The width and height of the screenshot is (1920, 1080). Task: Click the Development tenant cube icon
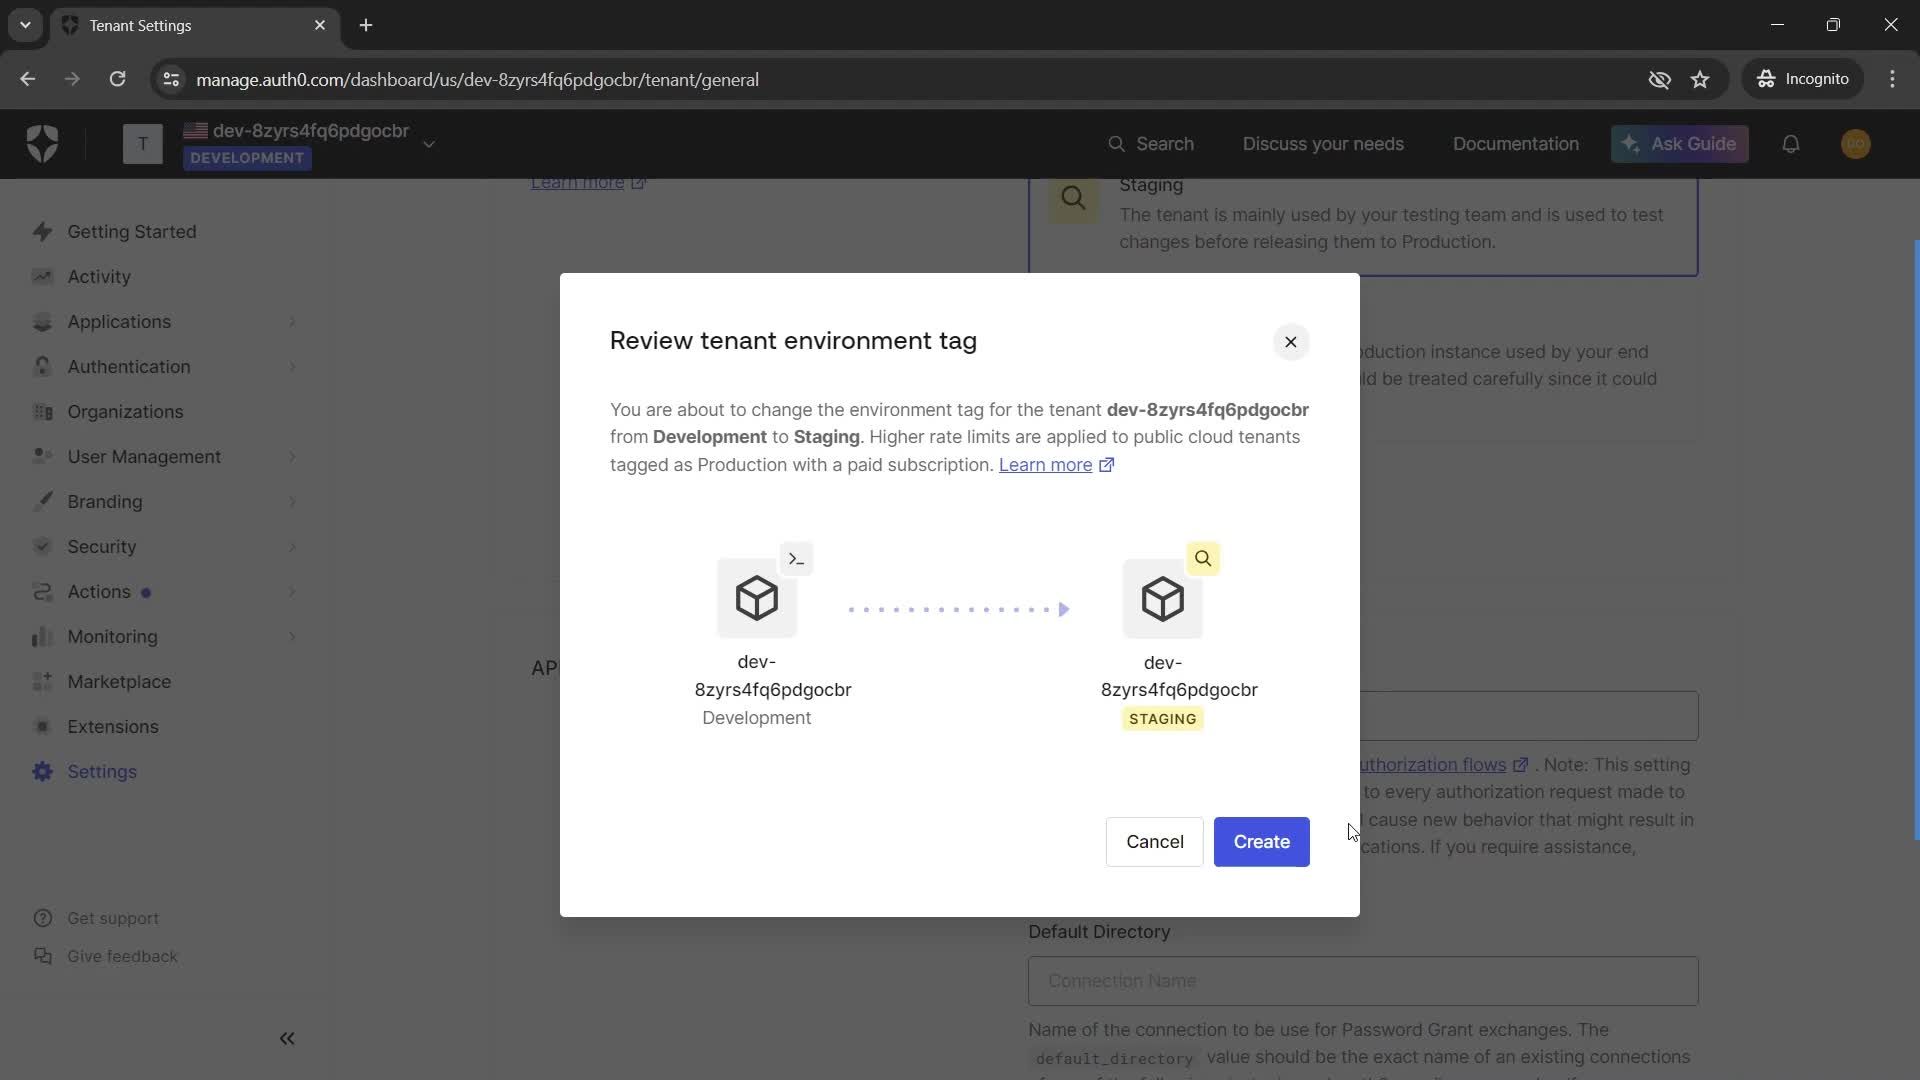click(x=757, y=599)
